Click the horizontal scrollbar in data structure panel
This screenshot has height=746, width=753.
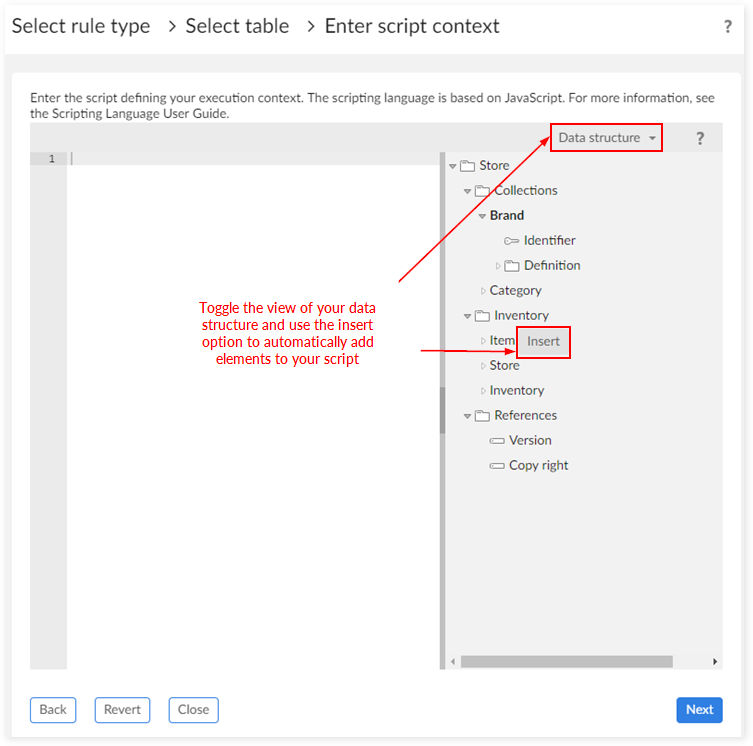pyautogui.click(x=566, y=661)
